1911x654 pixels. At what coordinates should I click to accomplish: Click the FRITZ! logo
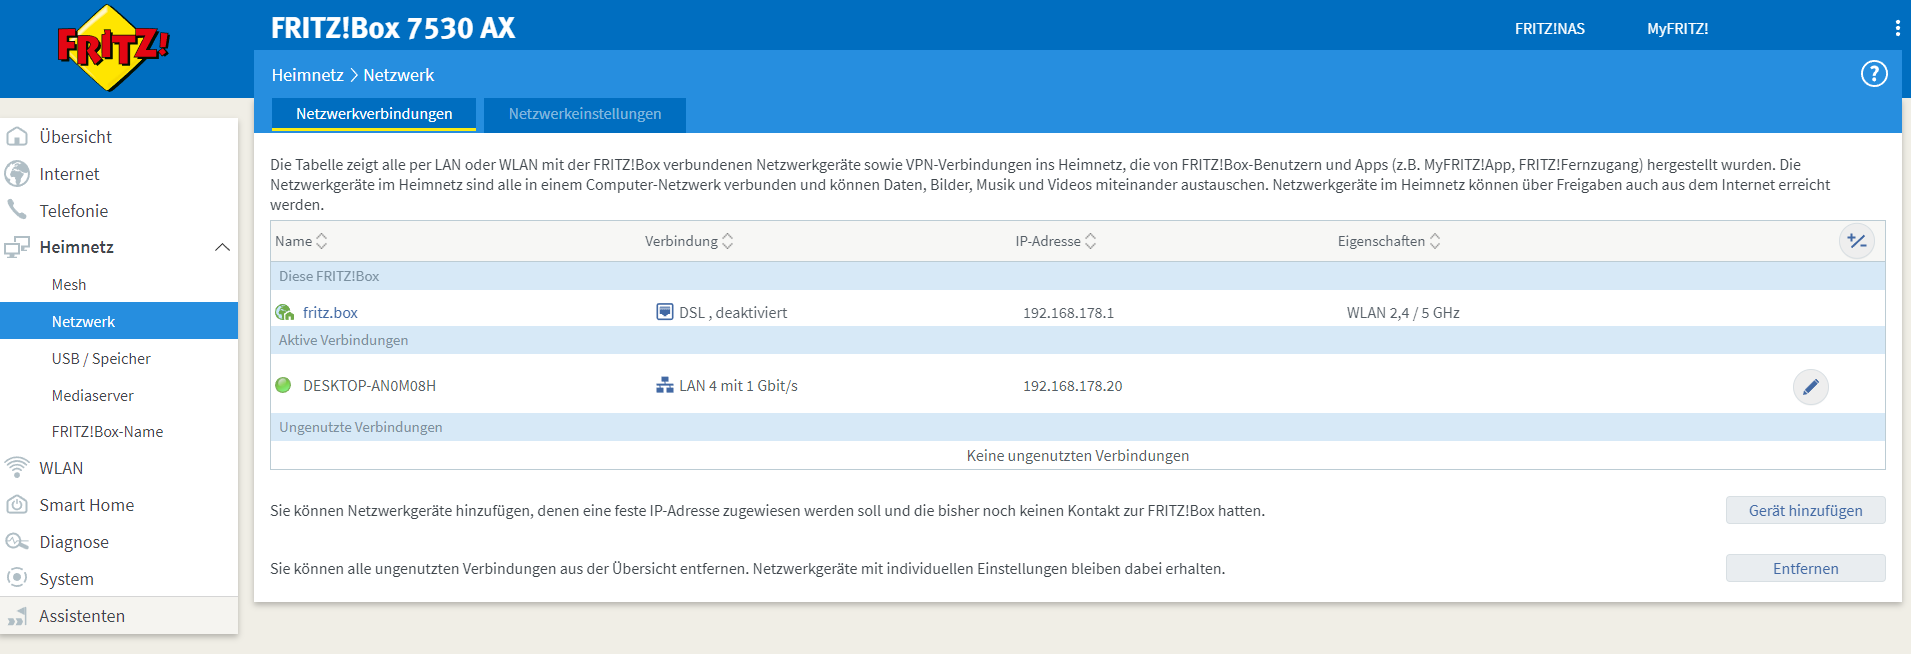(x=113, y=48)
